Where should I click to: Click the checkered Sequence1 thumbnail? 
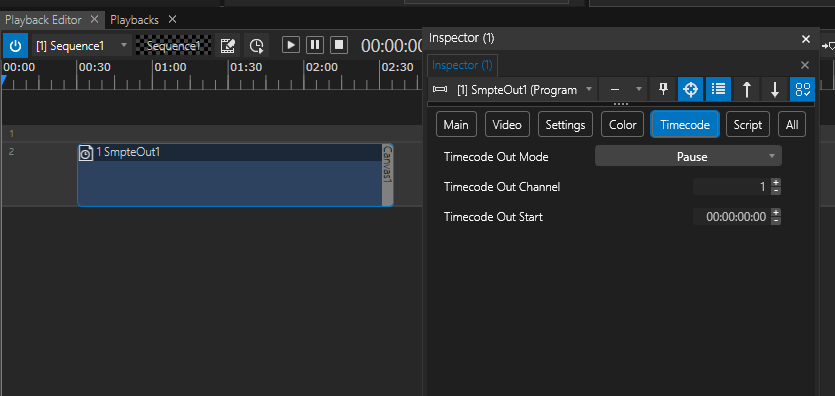(174, 46)
